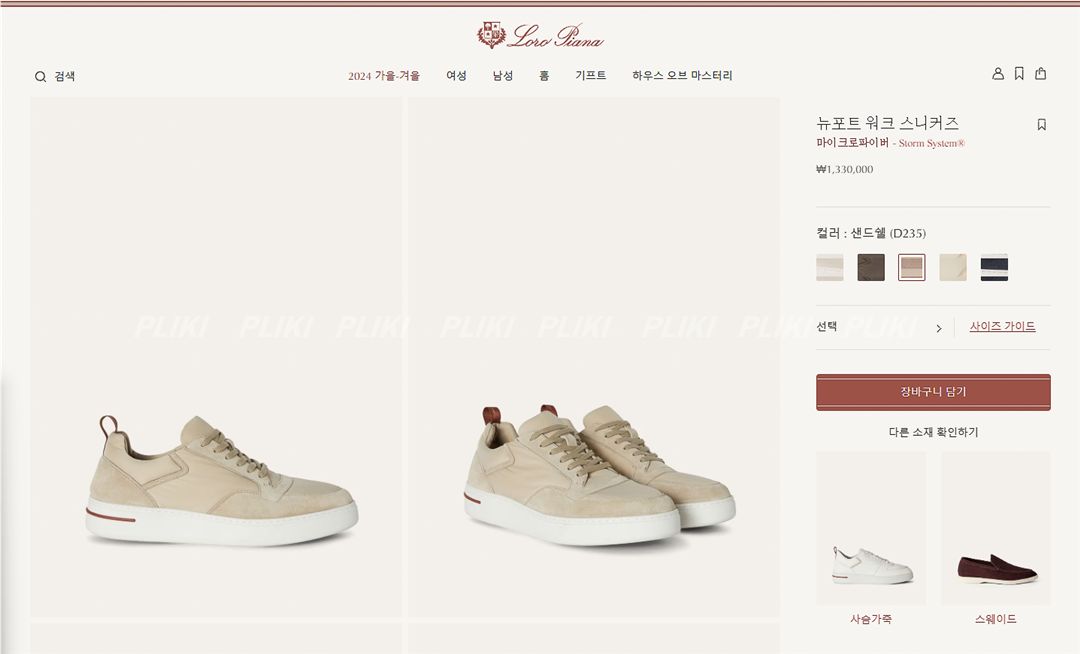Open the 사이즈 가이드 link

point(1002,326)
